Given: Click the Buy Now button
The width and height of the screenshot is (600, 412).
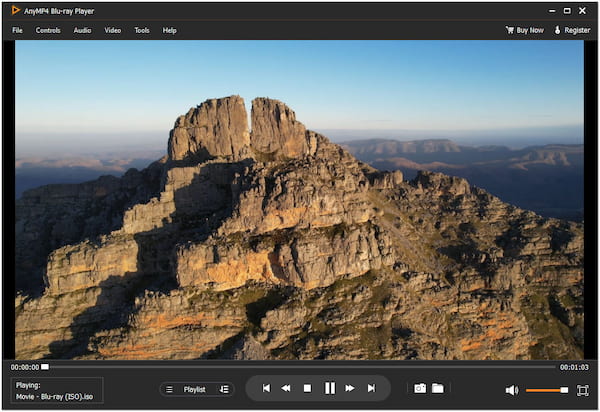Looking at the screenshot, I should click(525, 30).
